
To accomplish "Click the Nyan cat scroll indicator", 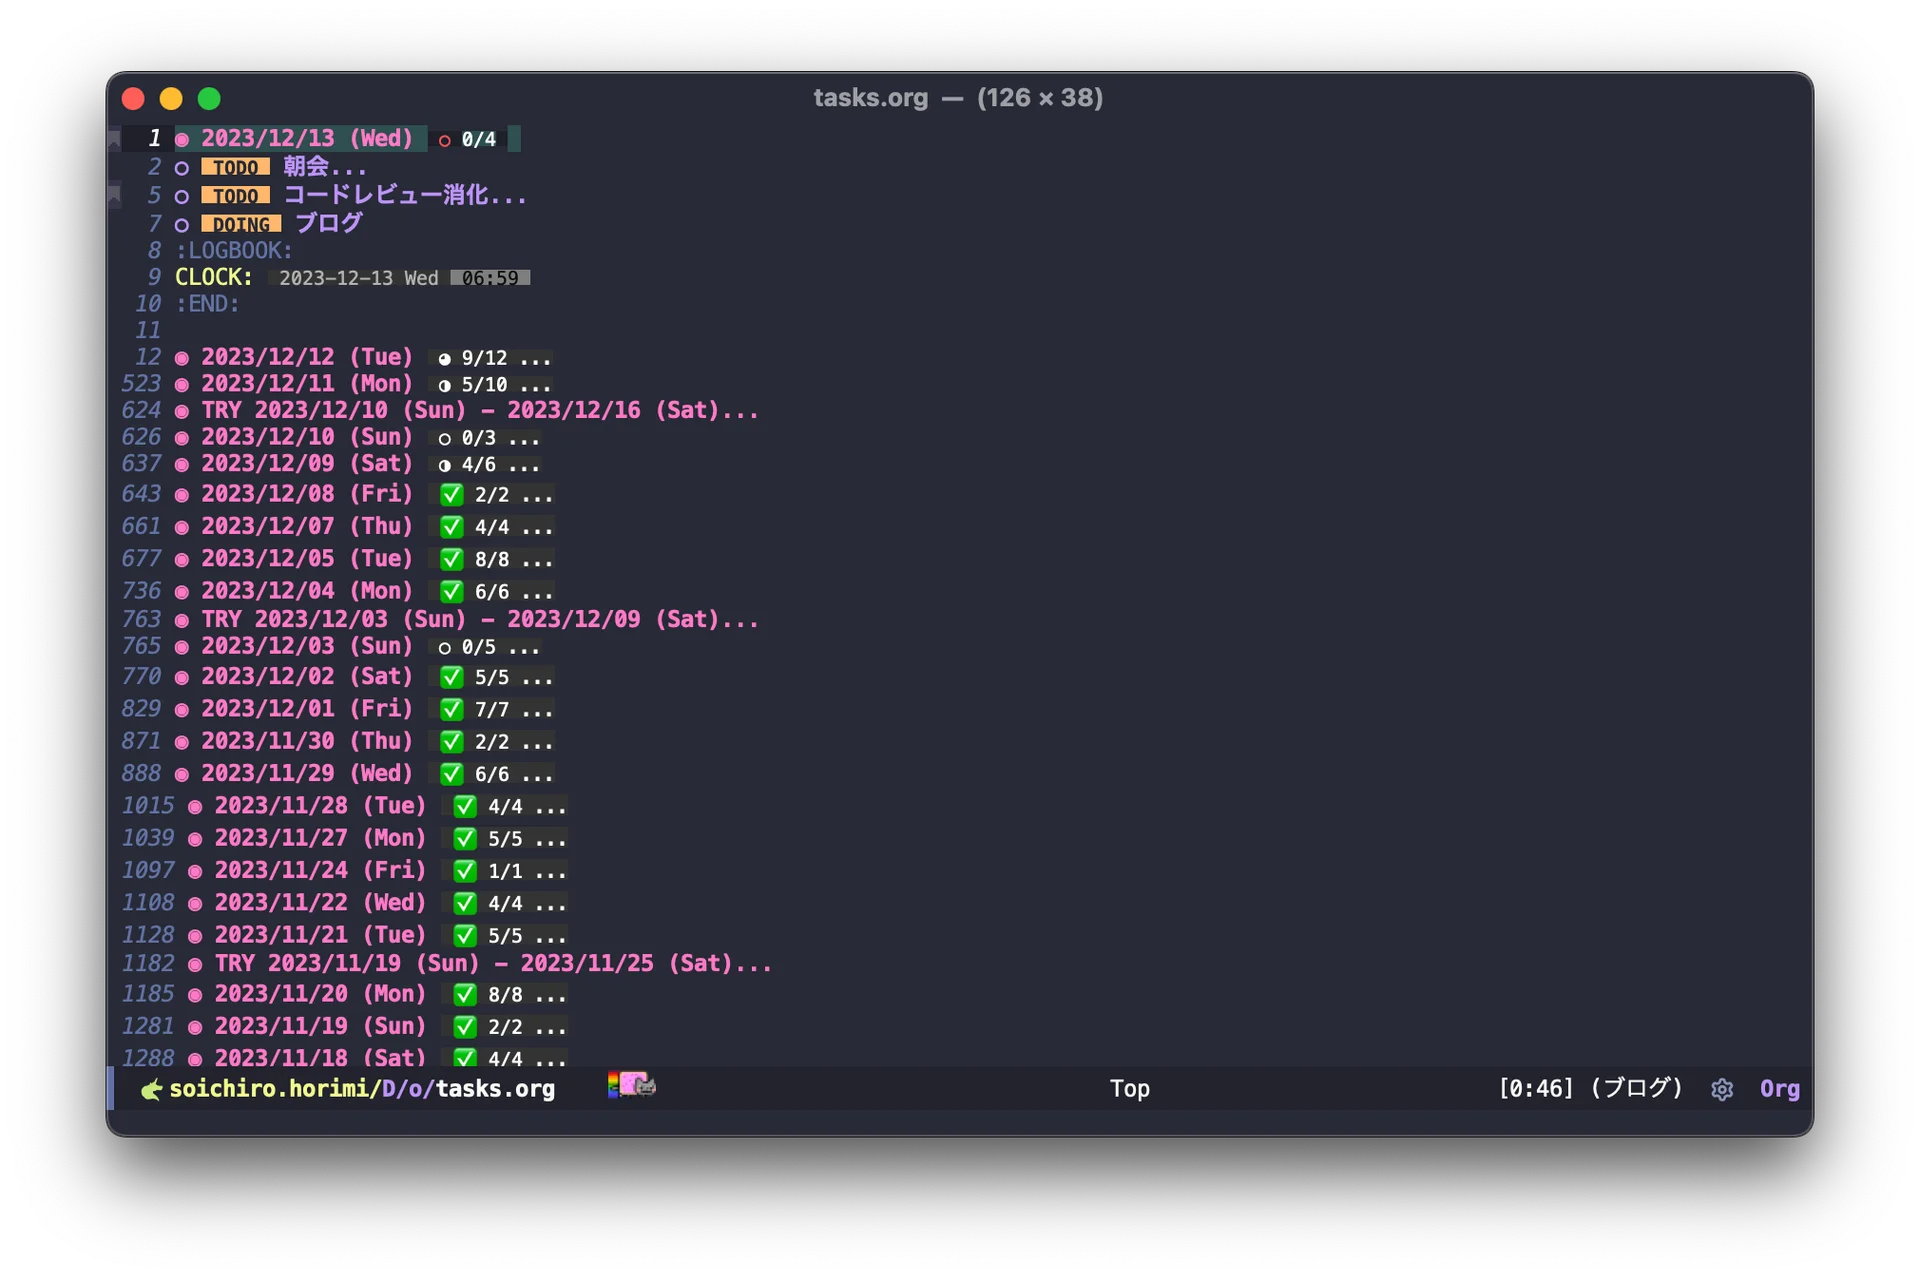I will coord(632,1085).
